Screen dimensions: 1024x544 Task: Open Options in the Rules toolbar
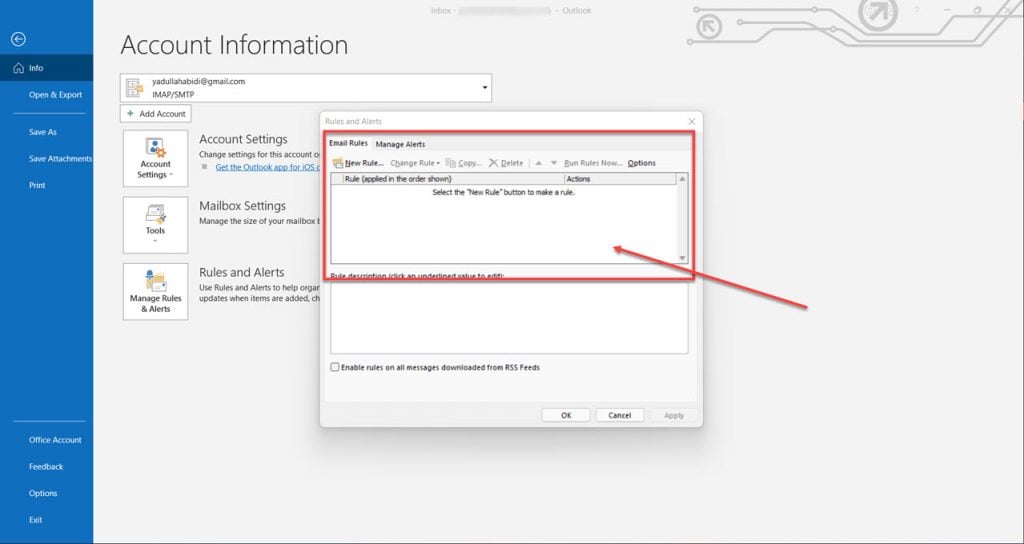641,163
